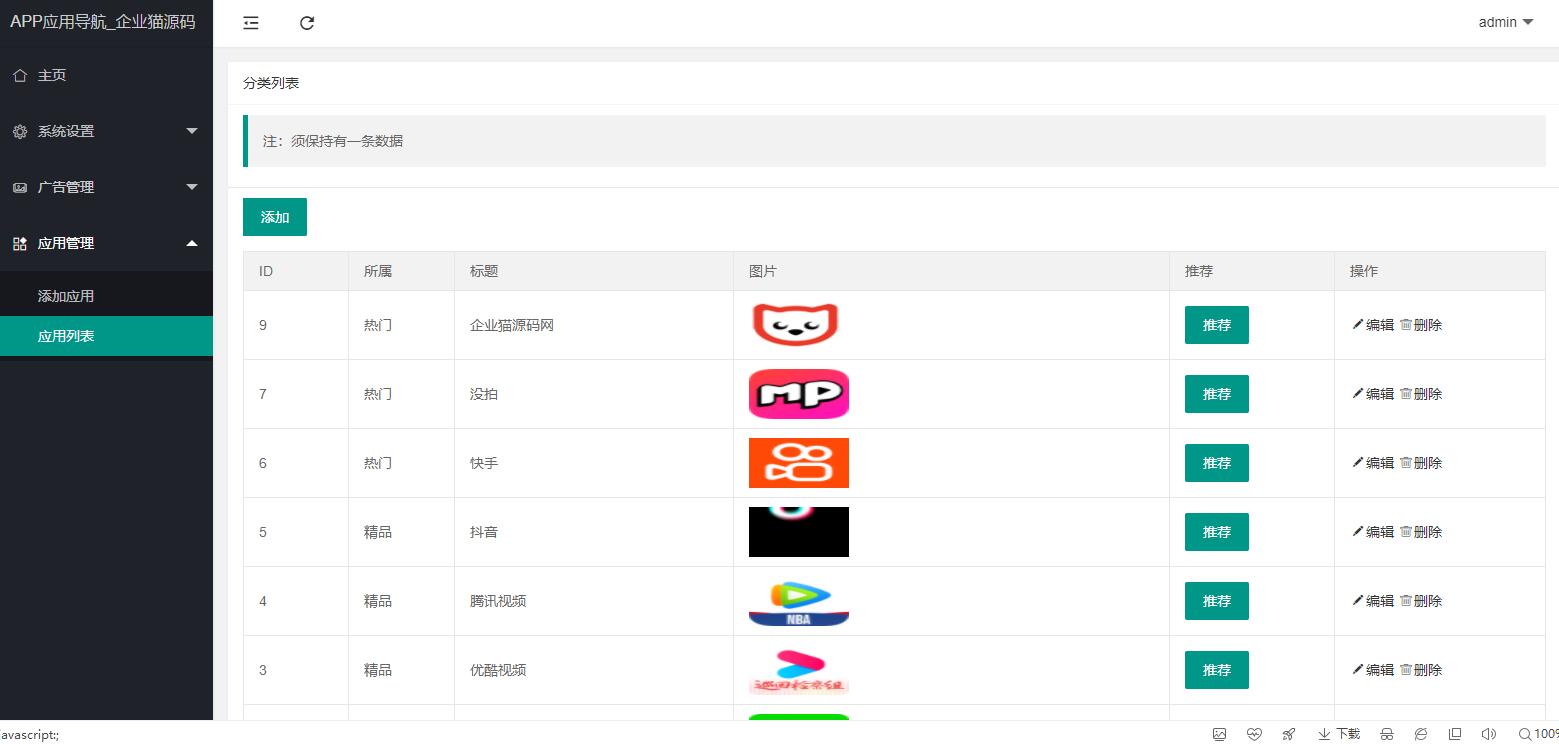Image resolution: width=1559 pixels, height=744 pixels.
Task: Click 推荐 button for 抖音 row
Action: point(1216,532)
